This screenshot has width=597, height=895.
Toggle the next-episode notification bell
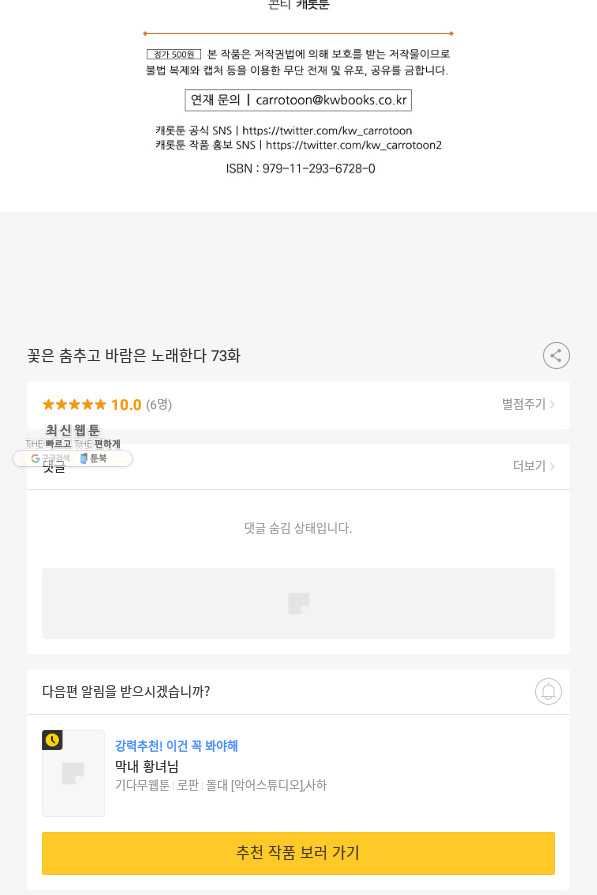(548, 691)
